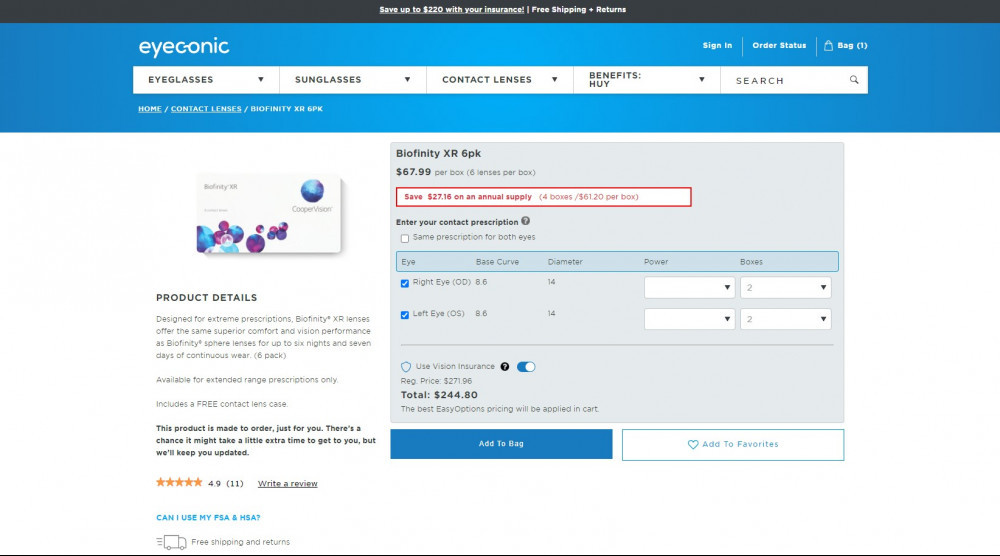The height and width of the screenshot is (556, 1000).
Task: Go to Contact Lenses breadcrumb
Action: coord(206,109)
